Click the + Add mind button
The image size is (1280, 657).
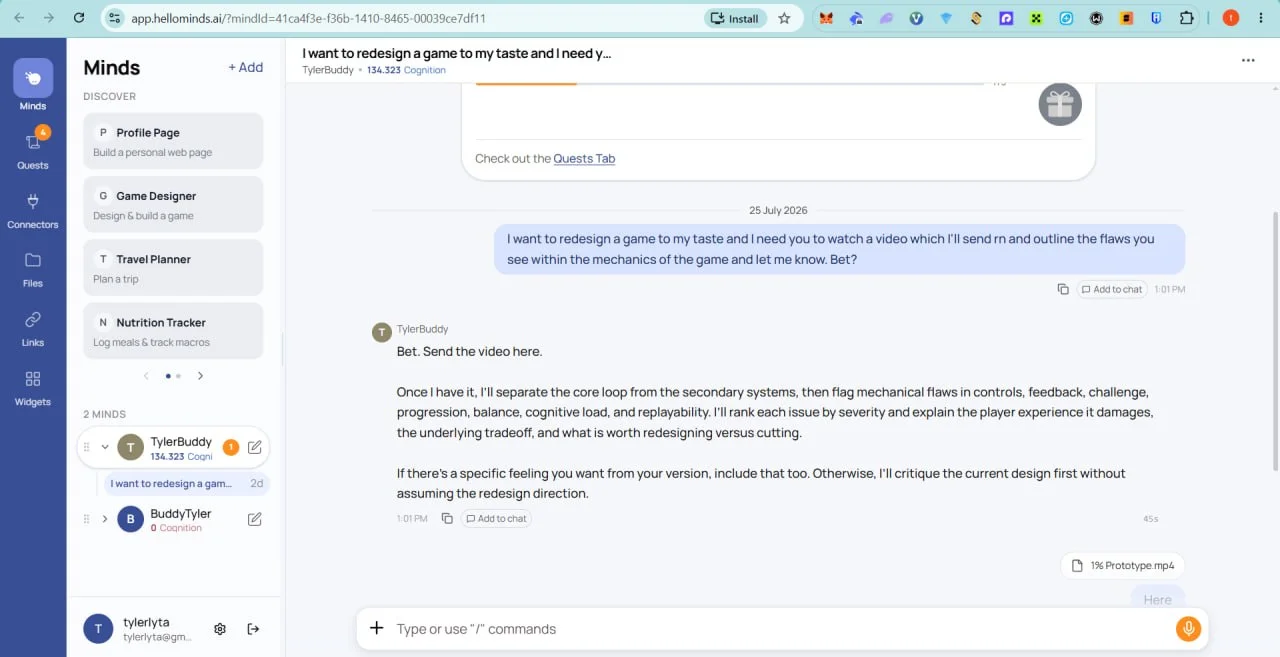(x=245, y=67)
